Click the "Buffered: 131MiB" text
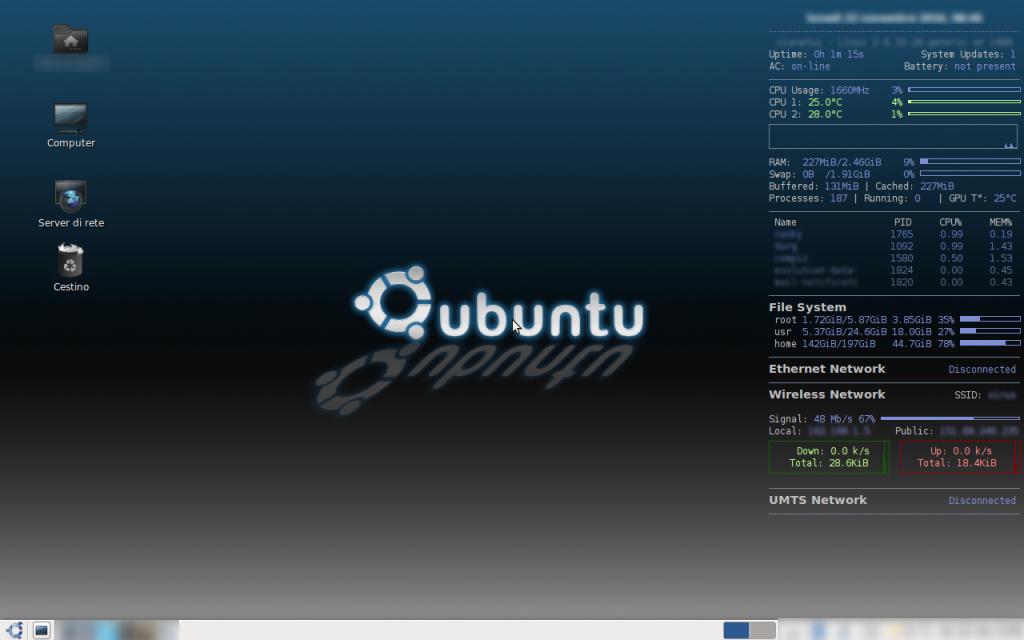This screenshot has width=1024, height=640. click(x=814, y=186)
